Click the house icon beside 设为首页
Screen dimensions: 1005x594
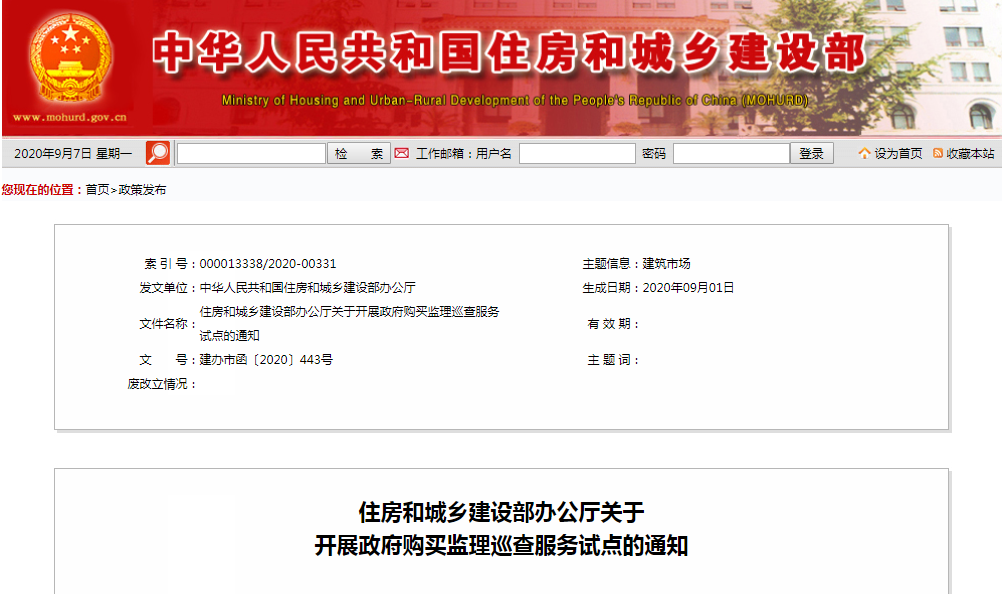coord(864,153)
